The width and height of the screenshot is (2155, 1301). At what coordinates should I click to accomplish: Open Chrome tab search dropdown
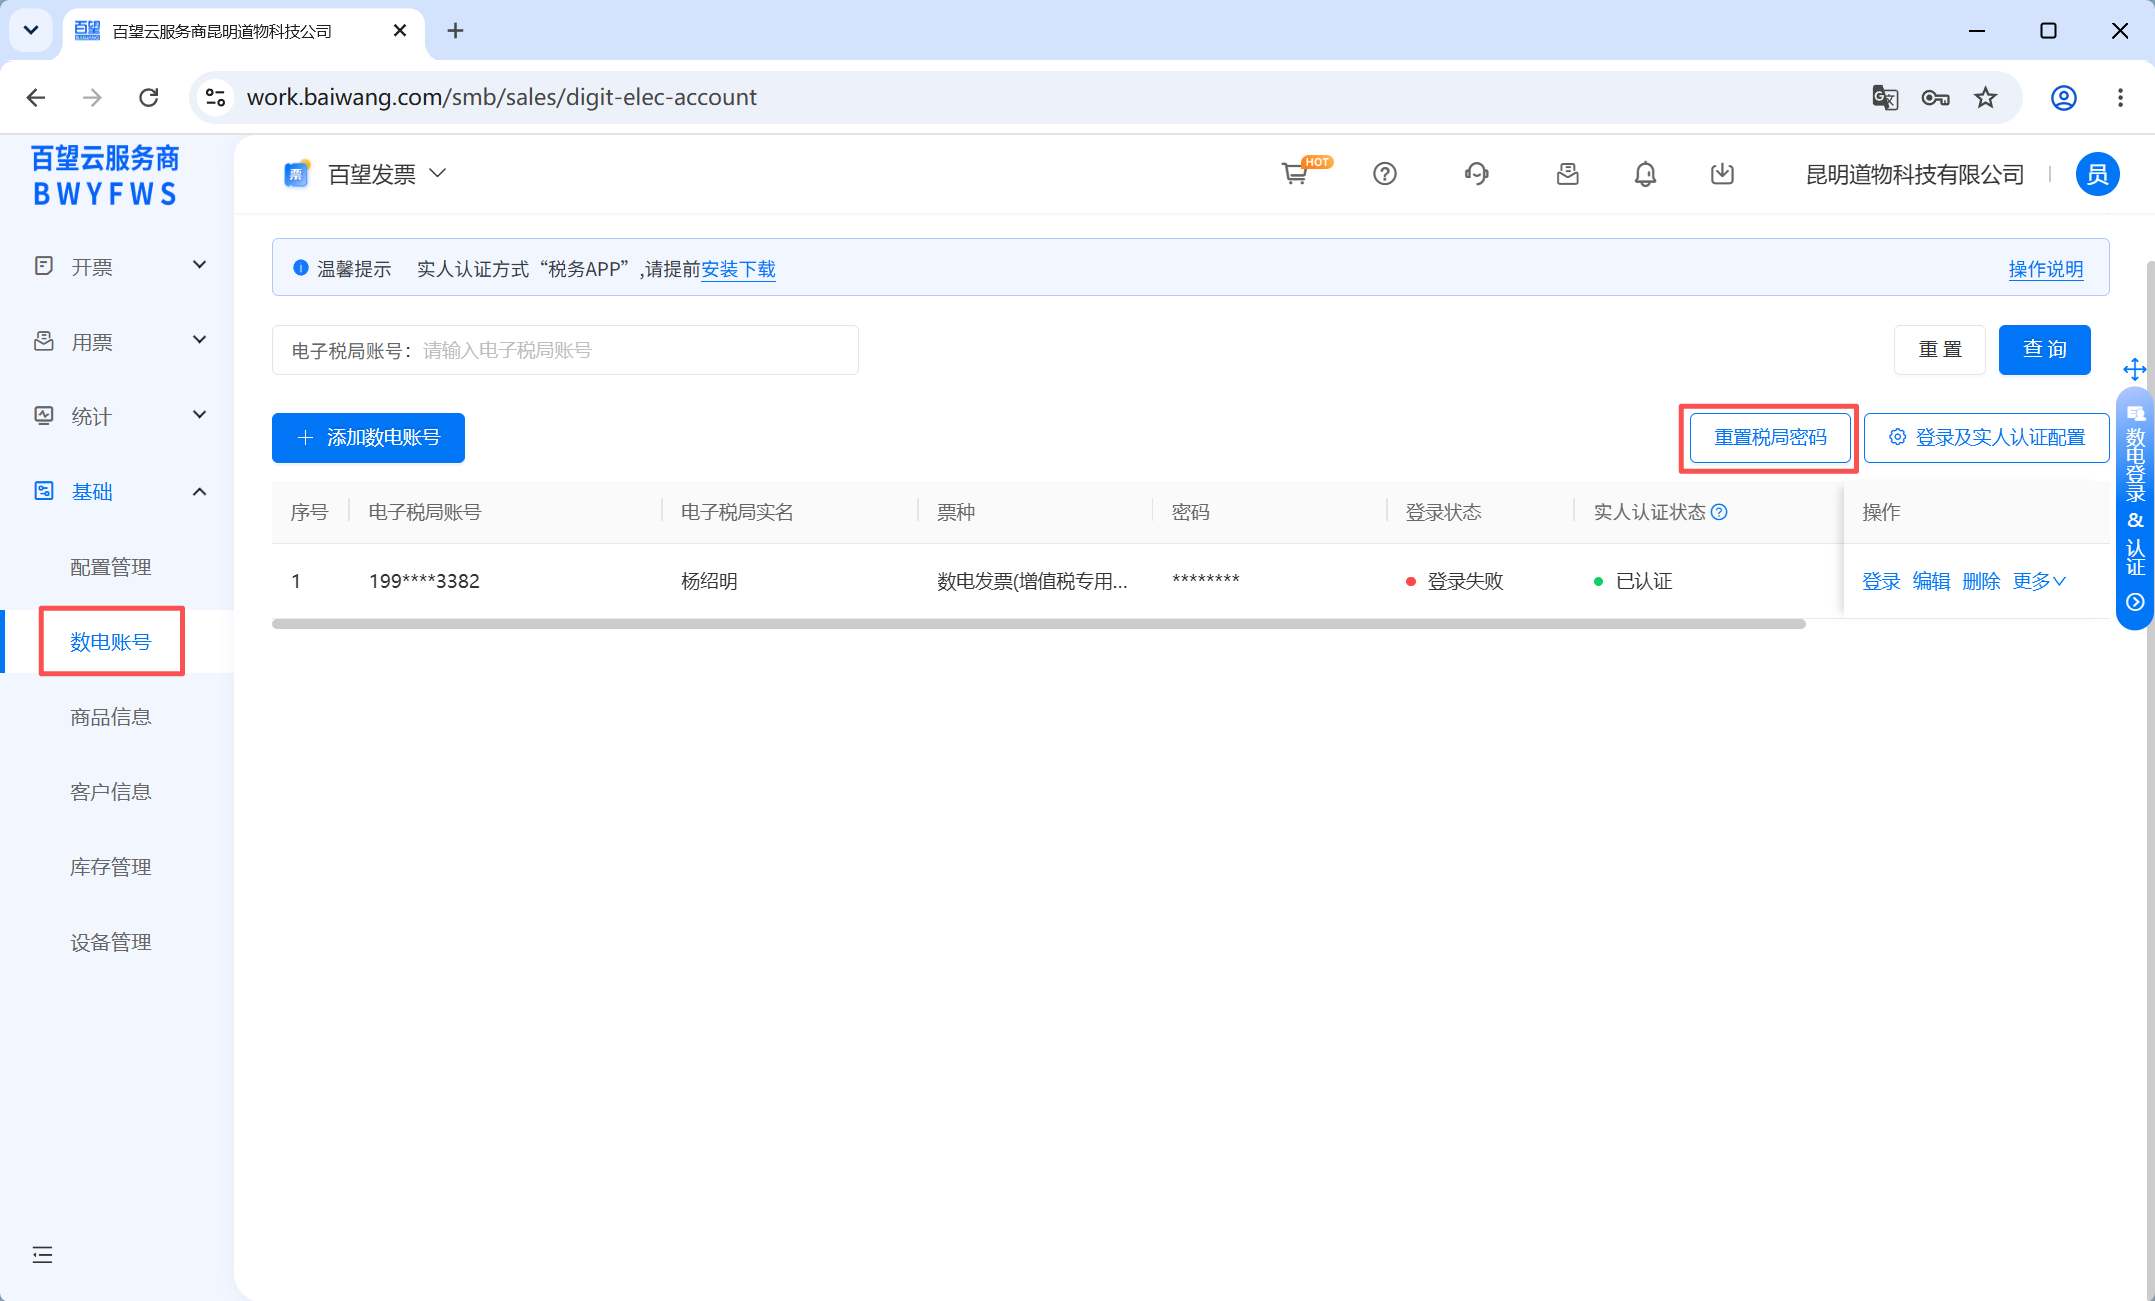point(31,30)
